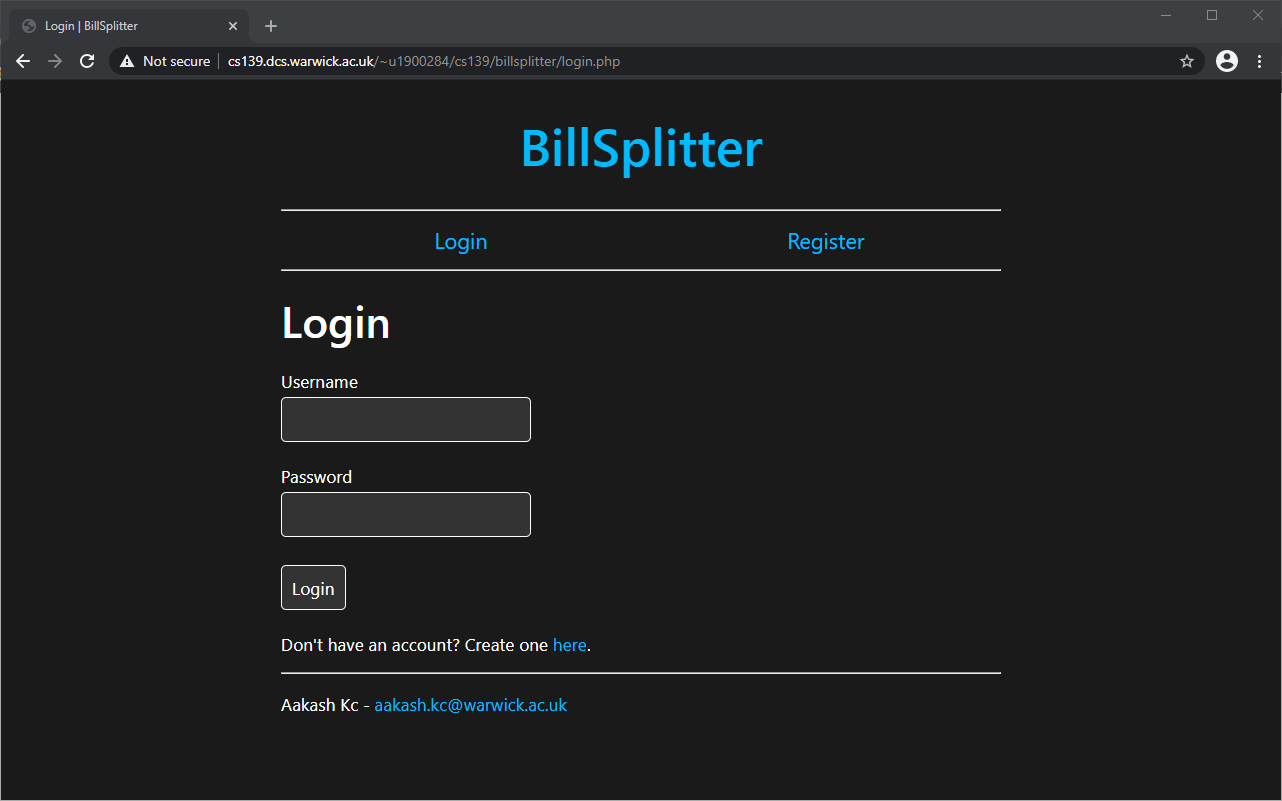Viewport: 1282px width, 801px height.
Task: Open the Chrome profile avatar
Action: coord(1227,61)
